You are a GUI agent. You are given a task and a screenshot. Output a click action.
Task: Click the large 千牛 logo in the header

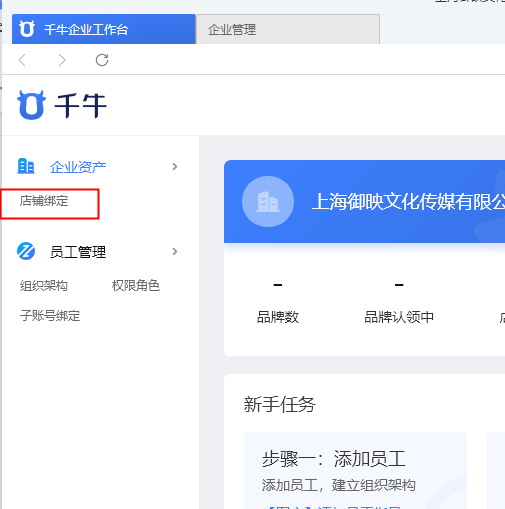(62, 105)
